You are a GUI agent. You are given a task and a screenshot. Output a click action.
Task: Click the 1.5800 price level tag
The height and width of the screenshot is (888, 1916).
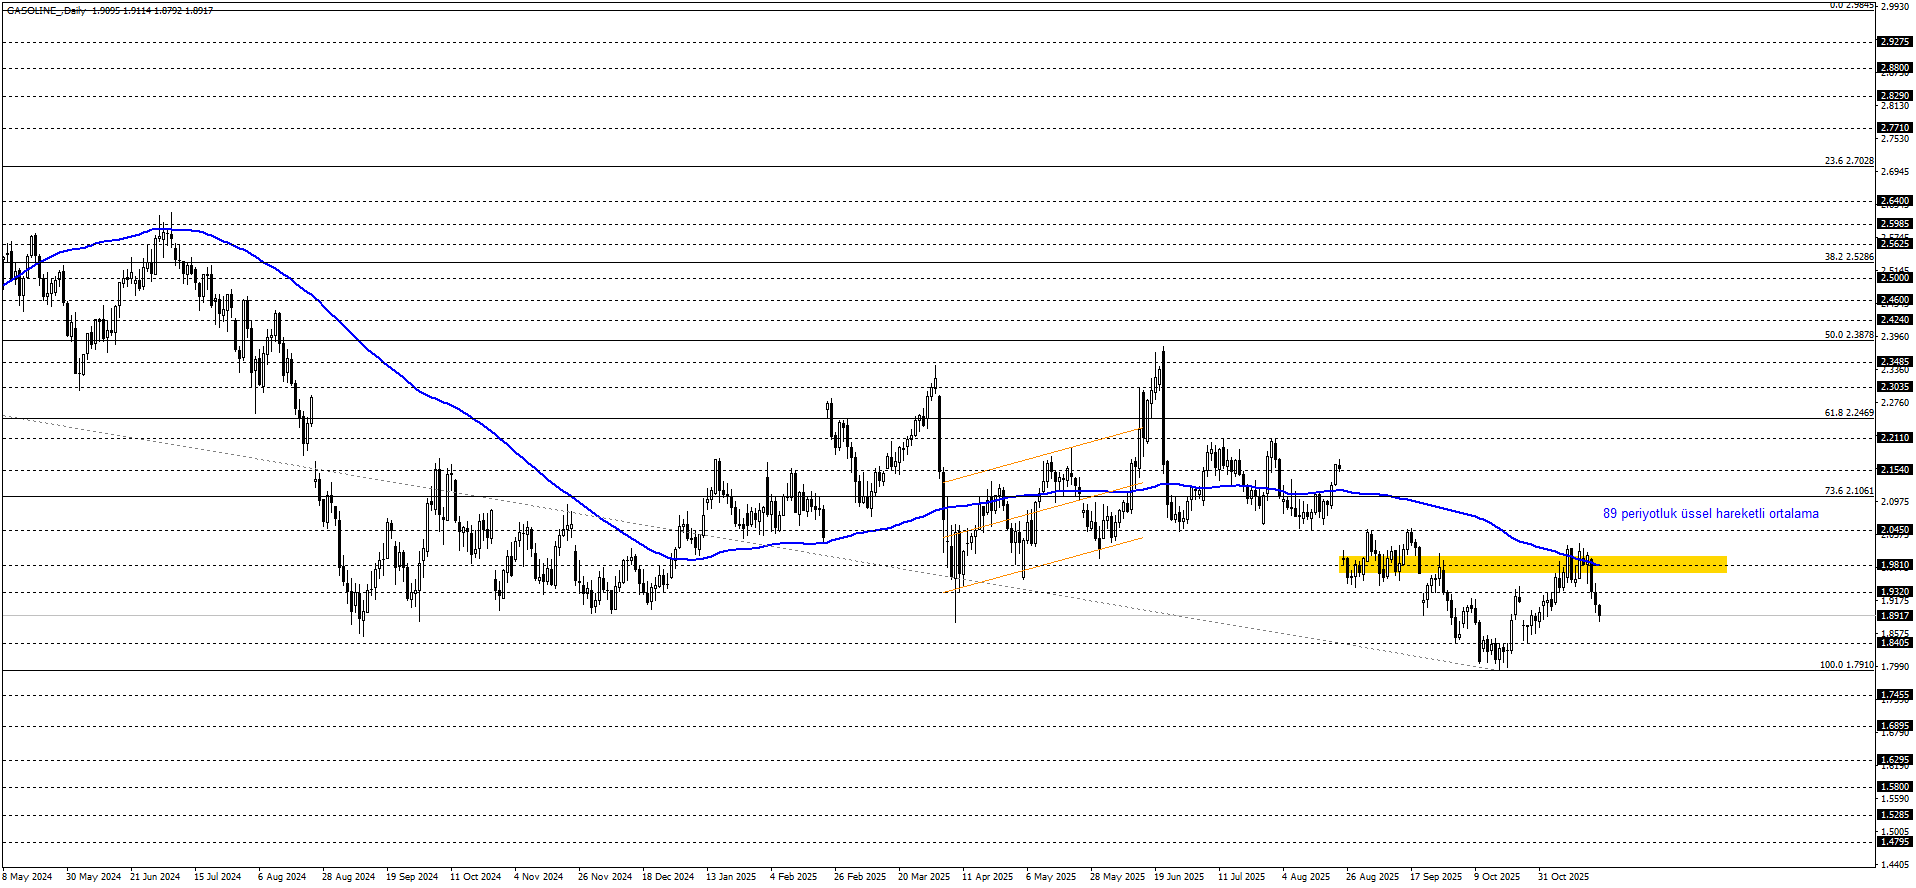1895,787
